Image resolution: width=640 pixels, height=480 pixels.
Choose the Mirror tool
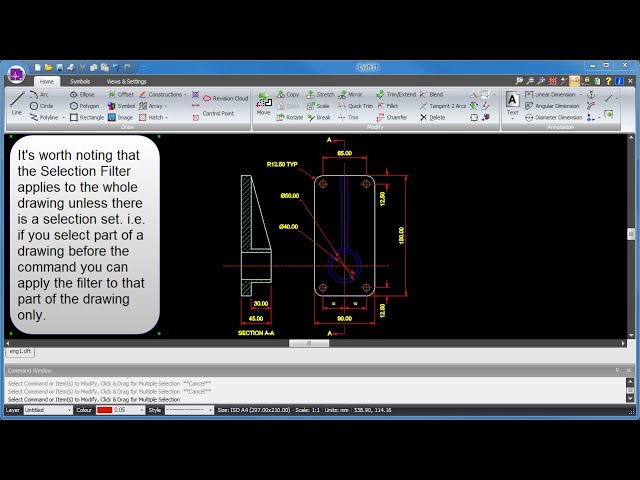(350, 94)
